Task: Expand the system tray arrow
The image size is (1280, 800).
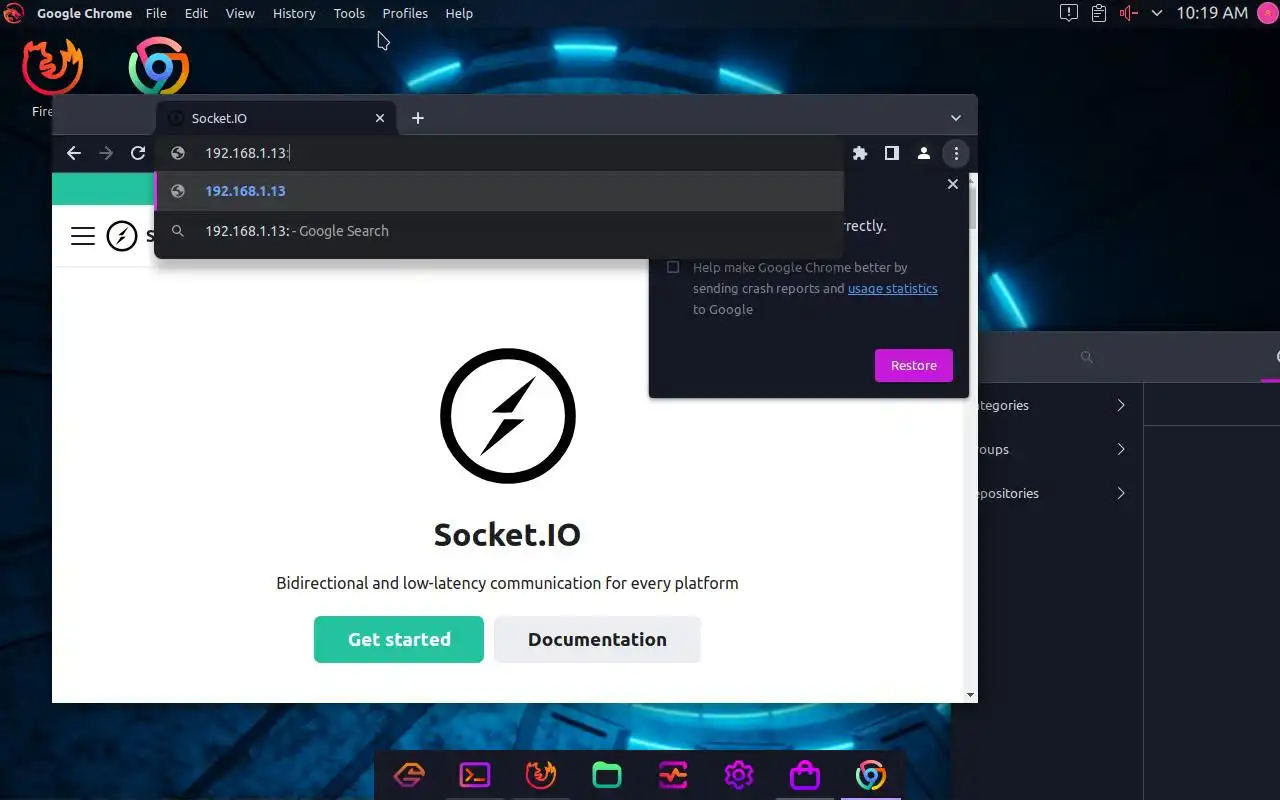Action: 1157,13
